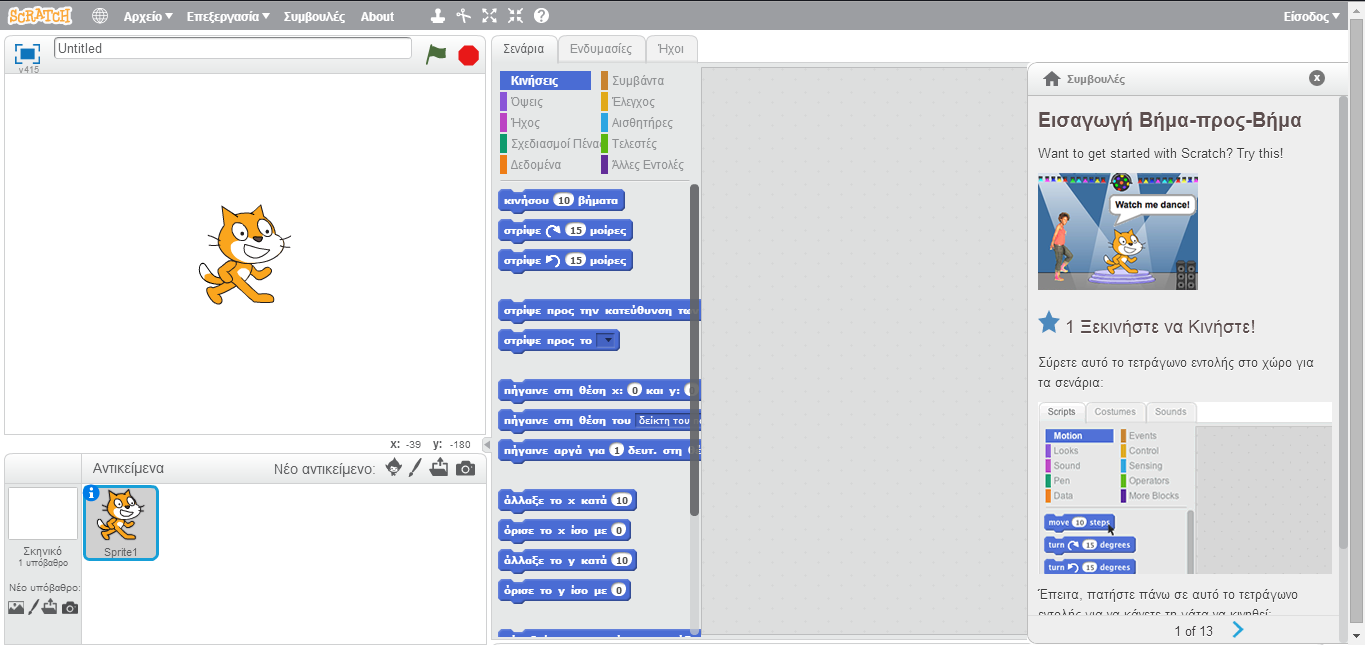Viewport: 1365px width, 645px height.
Task: Click the project title field Untitled
Action: [232, 48]
